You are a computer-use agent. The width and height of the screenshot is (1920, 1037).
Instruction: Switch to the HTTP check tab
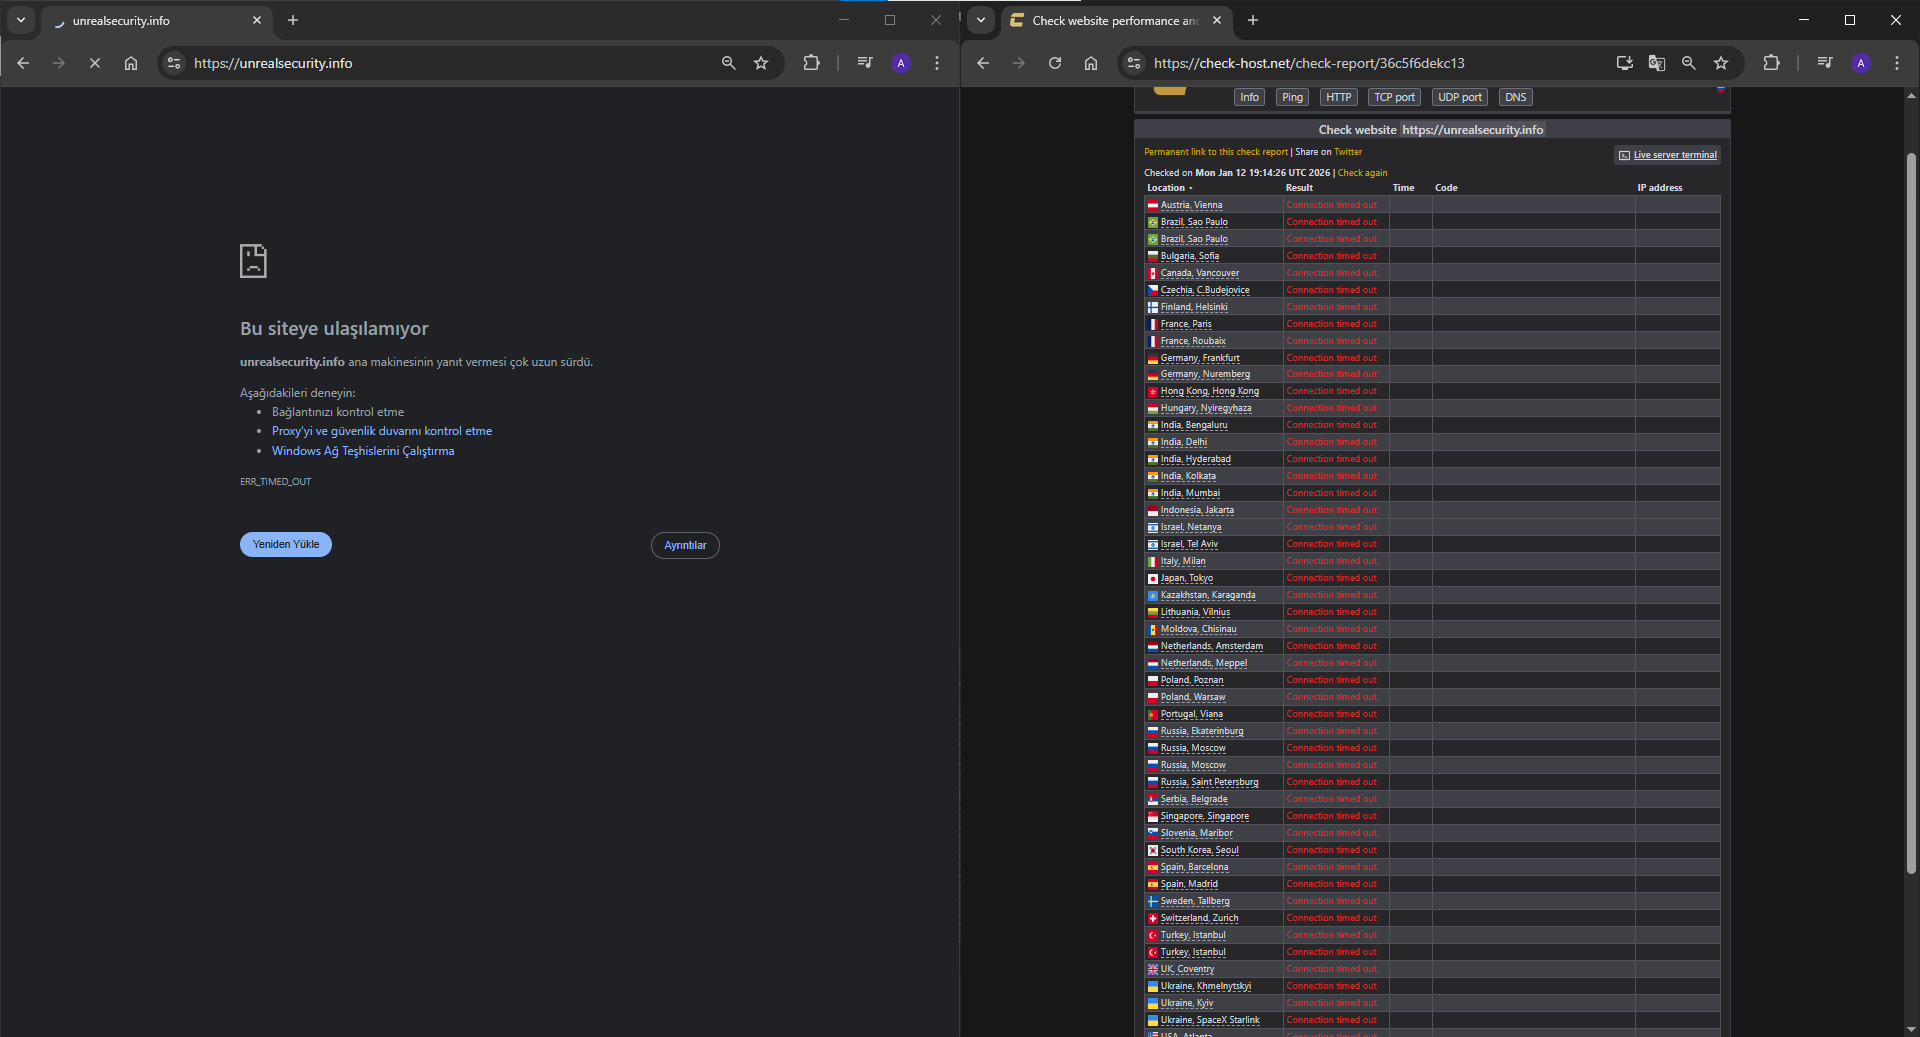click(1338, 97)
